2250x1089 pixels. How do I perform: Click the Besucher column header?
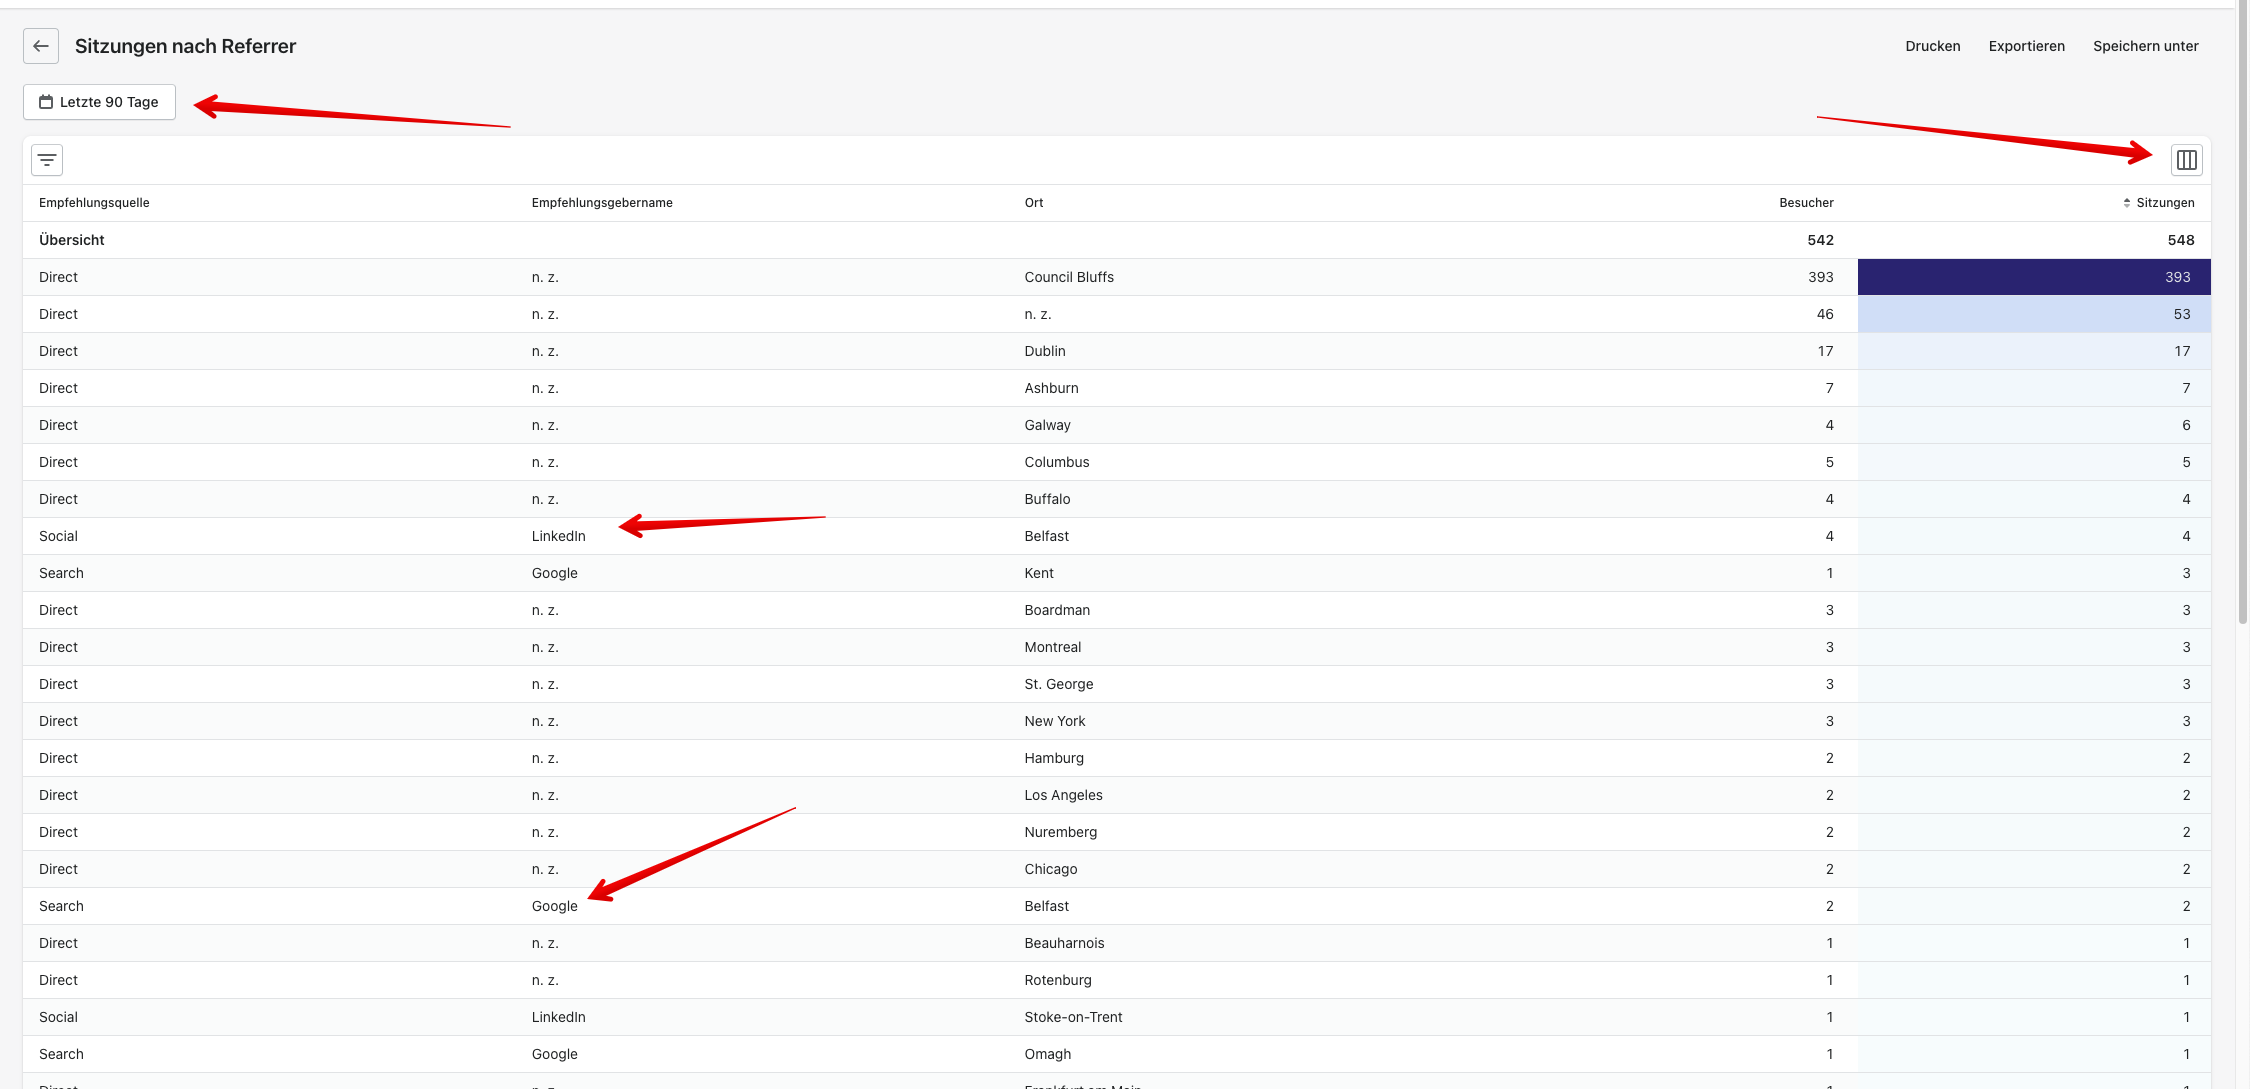1806,203
